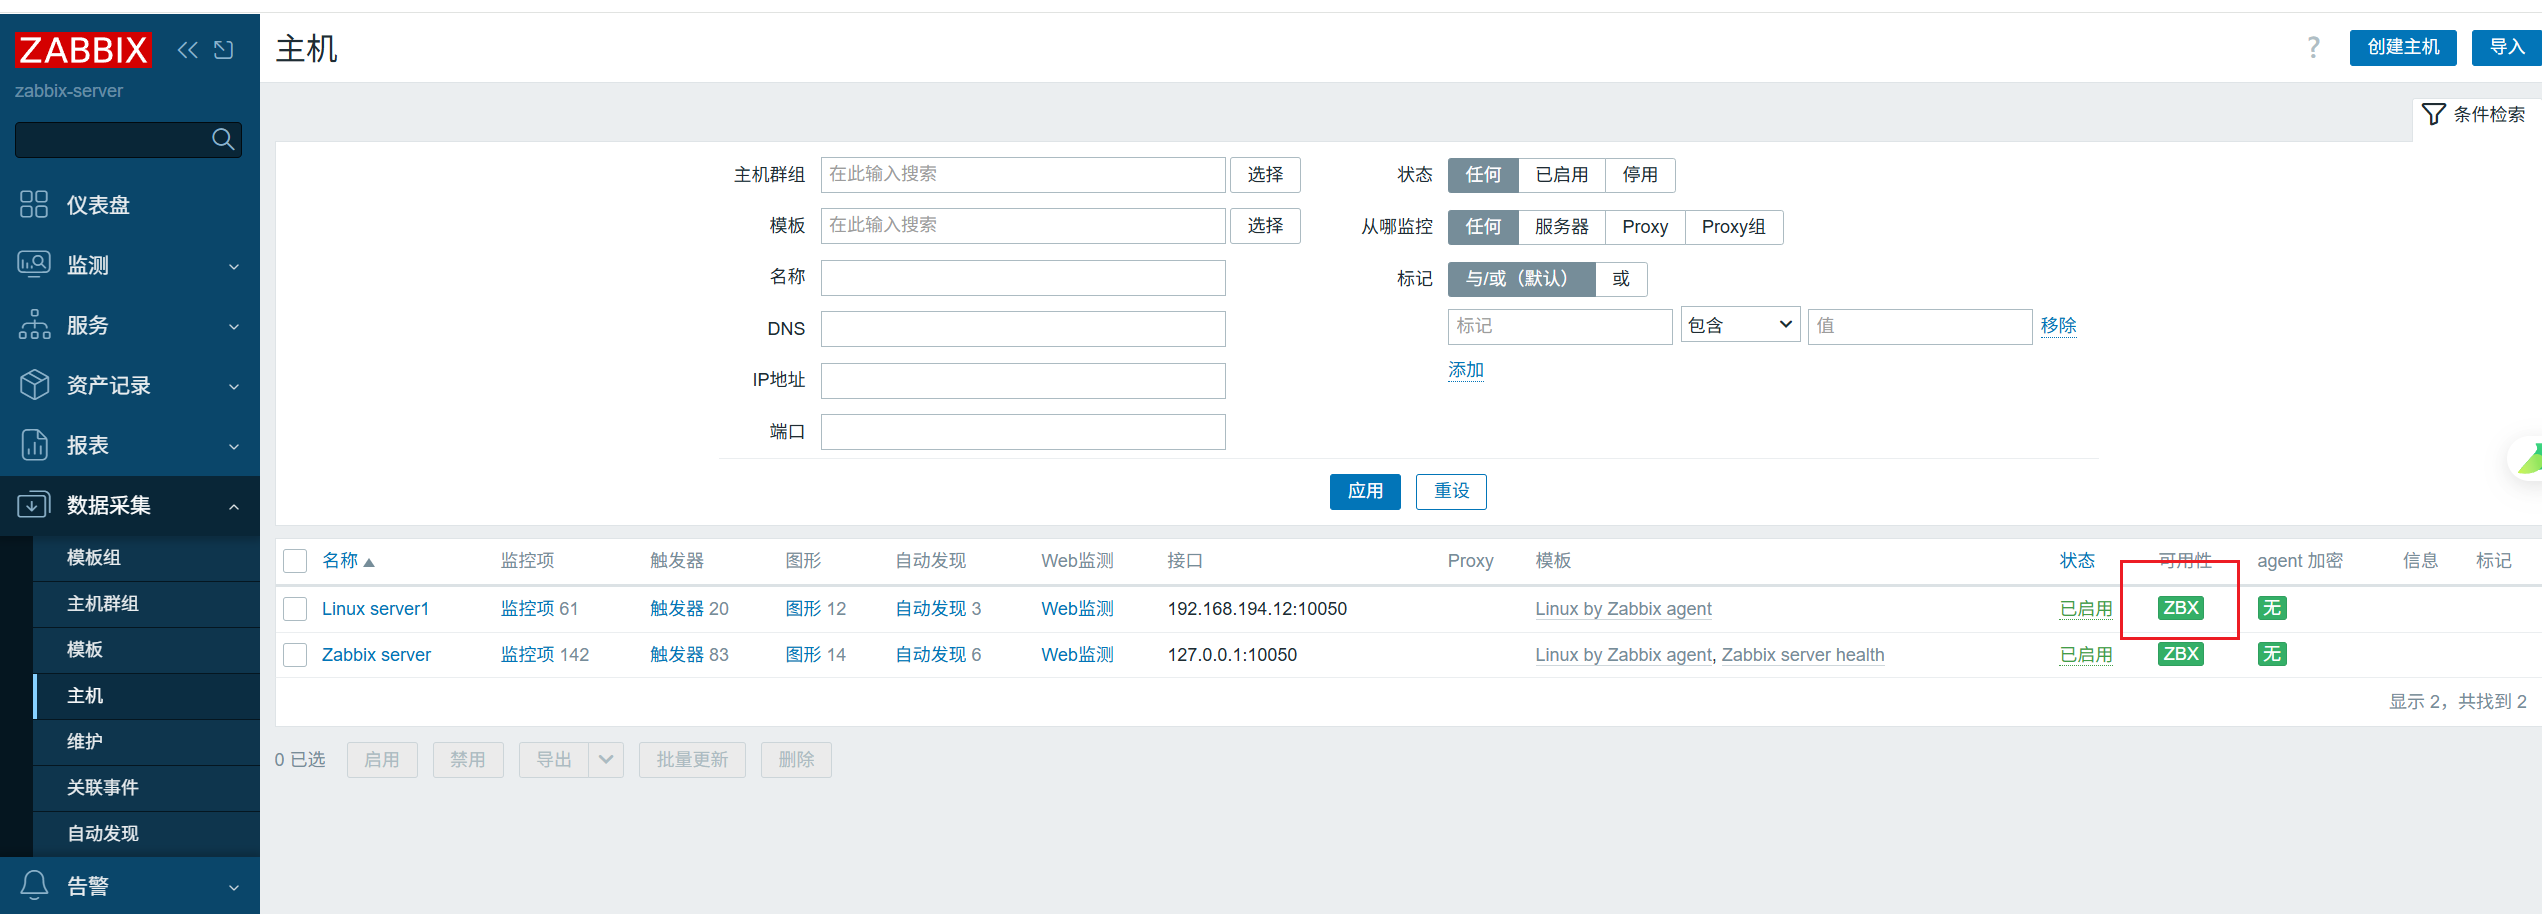Open the Zabbix server health template link

[1803, 655]
